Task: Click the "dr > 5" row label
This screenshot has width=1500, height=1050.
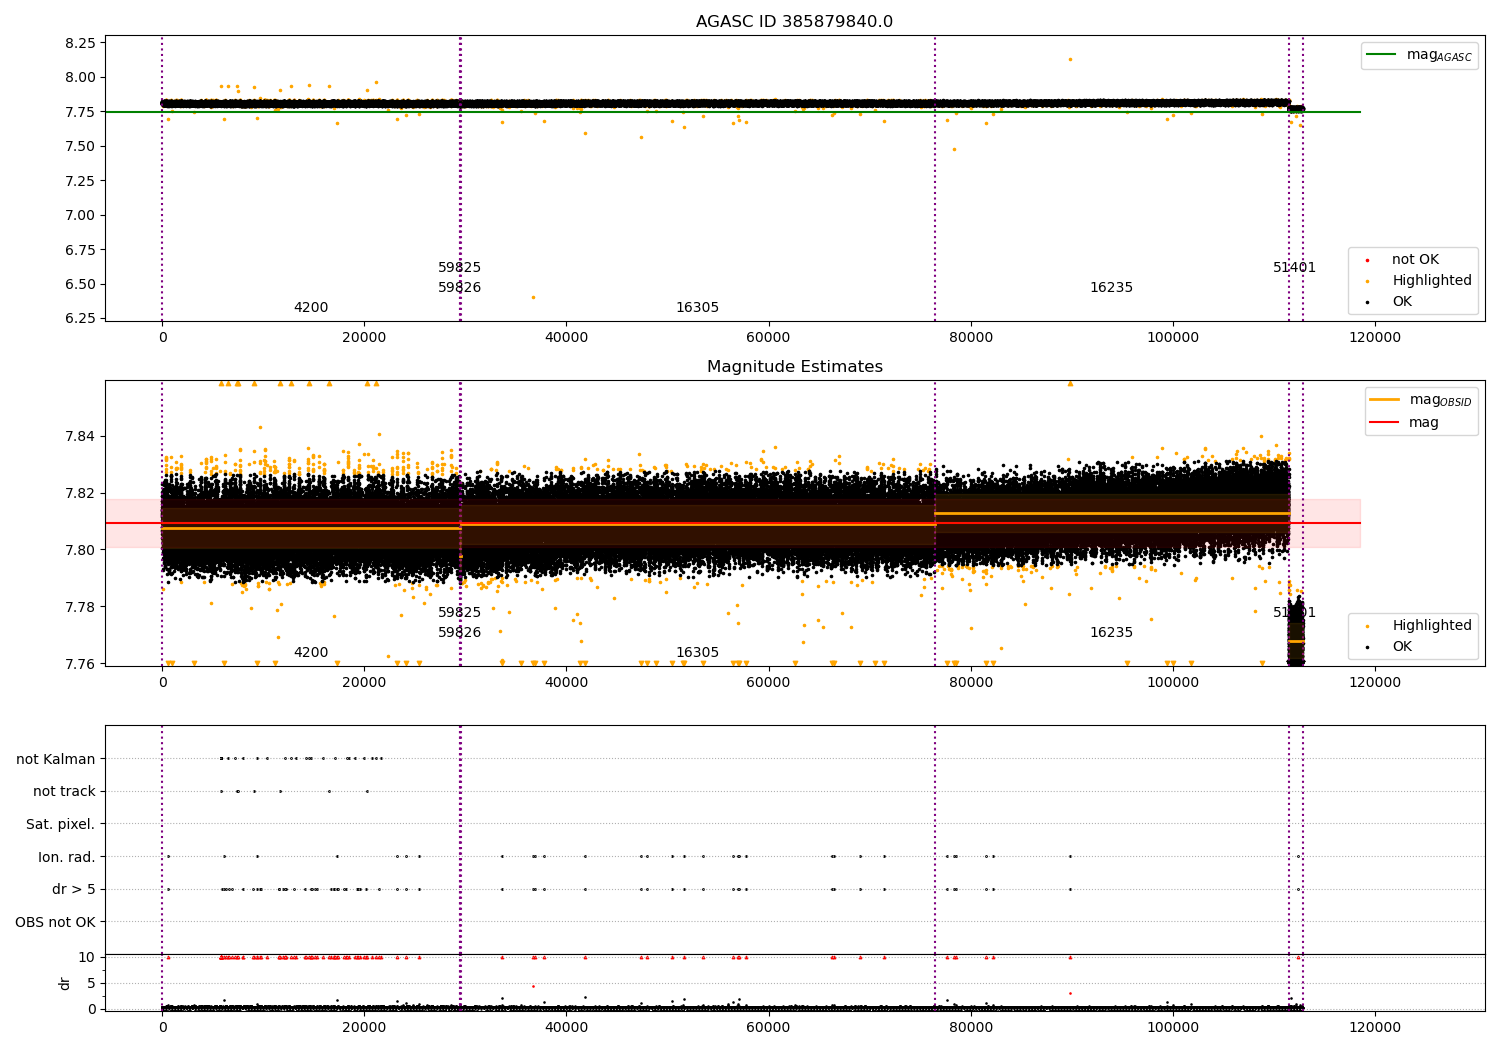Action: coord(74,889)
